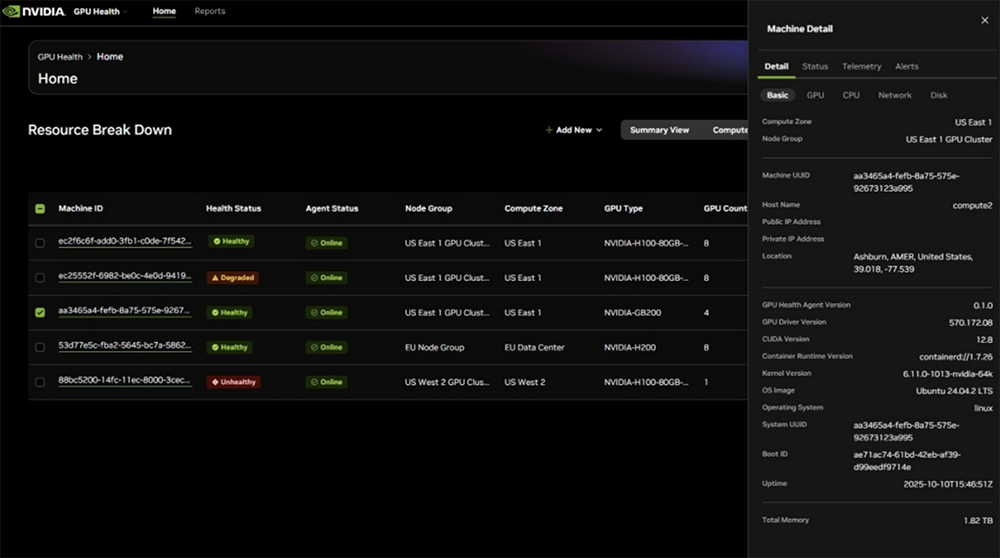Tick the checkbox for machine 88bc5200
This screenshot has height=558, width=1000.
40,382
